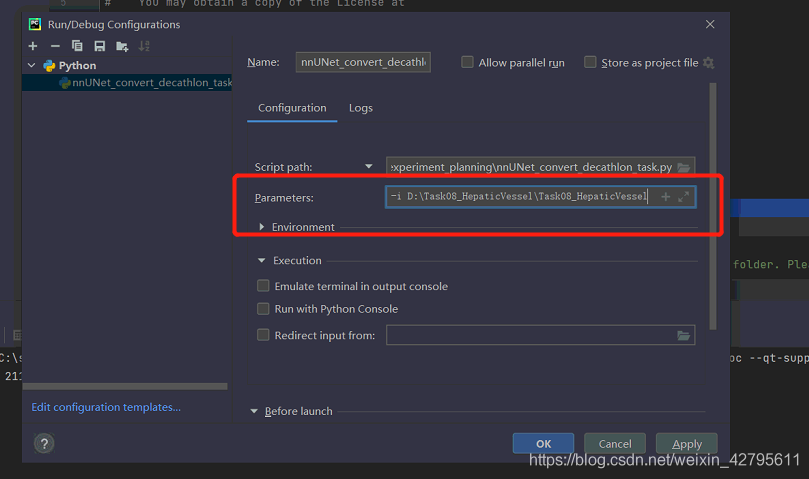The width and height of the screenshot is (809, 479).
Task: Collapse the Python configurations tree node
Action: (31, 66)
